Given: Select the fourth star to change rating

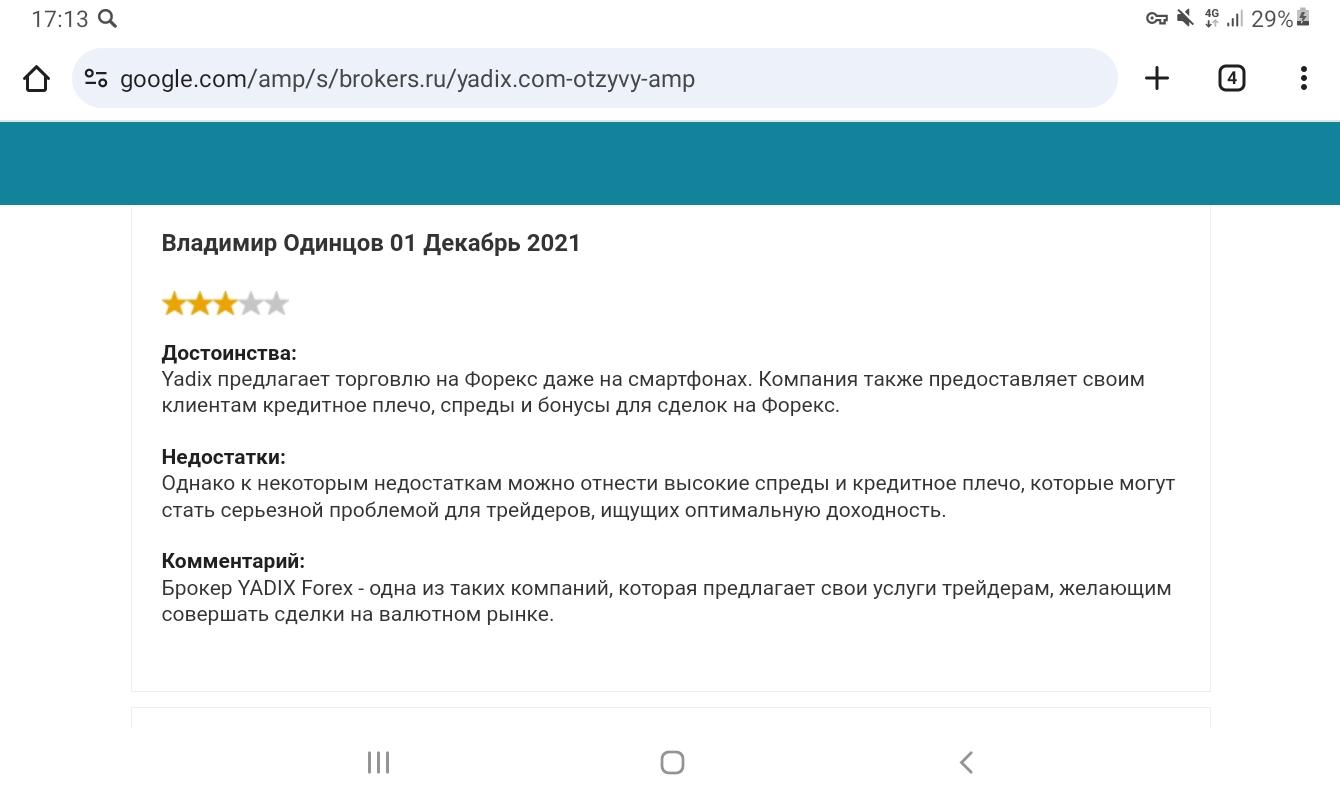Looking at the screenshot, I should (250, 302).
